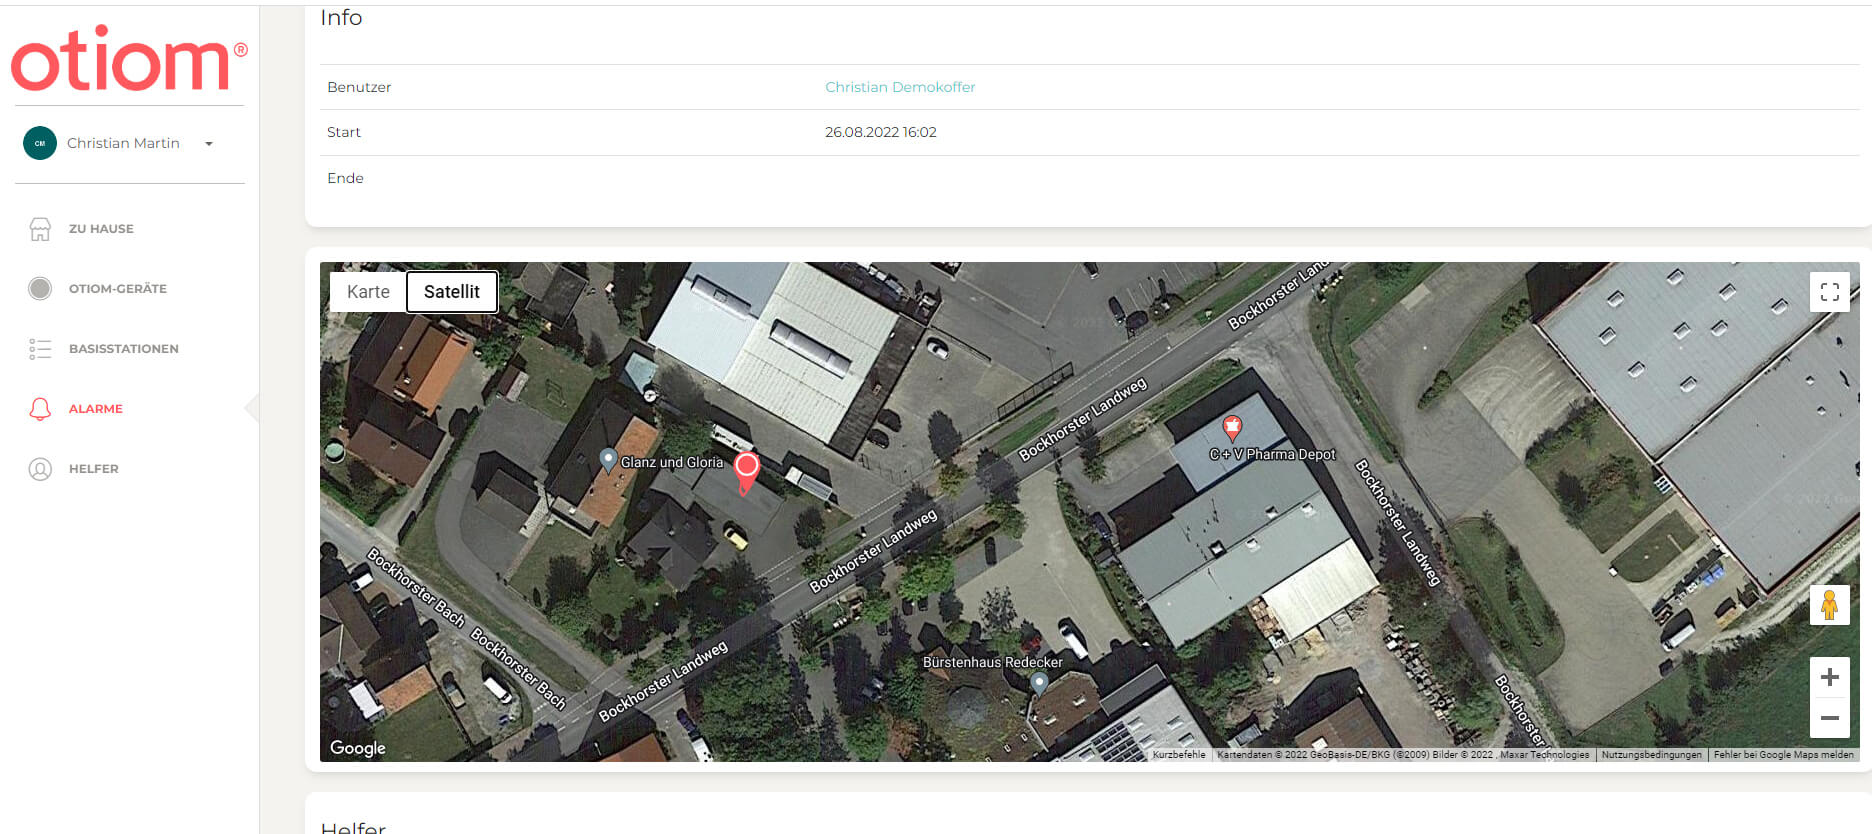This screenshot has height=834, width=1872.
Task: Click the C+V Pharma Depot marker
Action: coord(1232,429)
